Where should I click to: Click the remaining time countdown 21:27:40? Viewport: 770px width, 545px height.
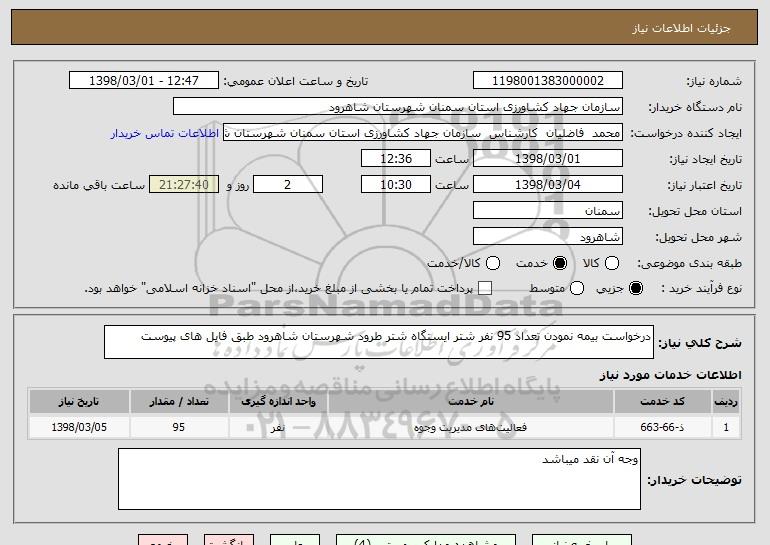click(184, 185)
